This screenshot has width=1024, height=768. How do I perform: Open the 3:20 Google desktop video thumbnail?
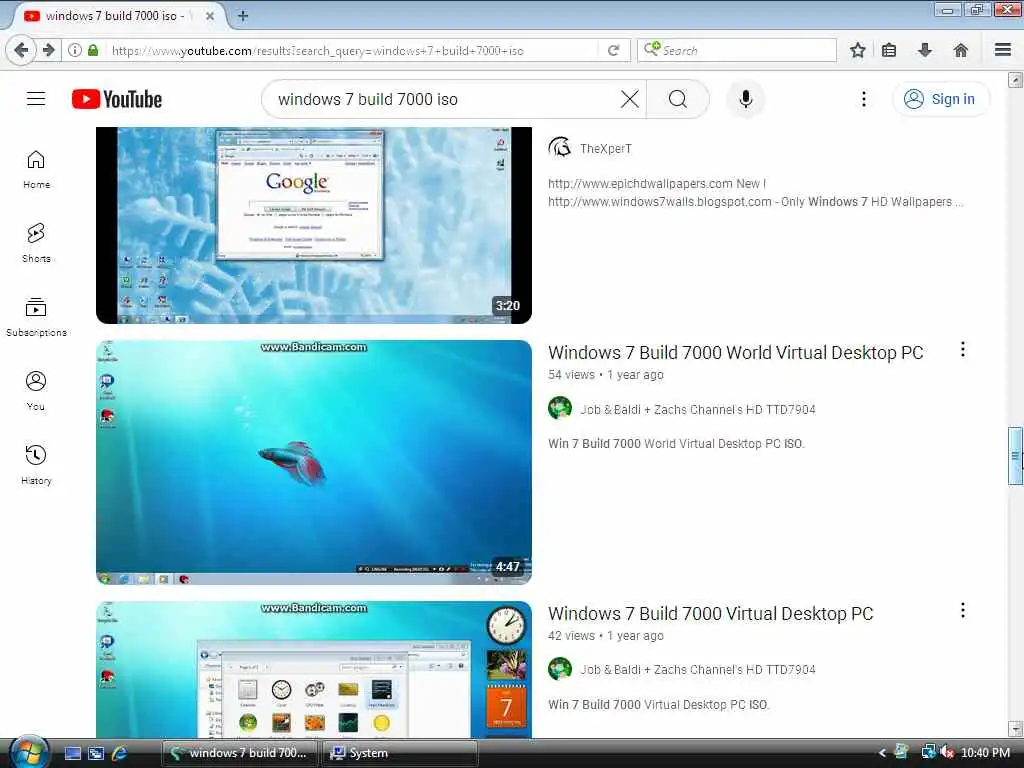pos(313,225)
